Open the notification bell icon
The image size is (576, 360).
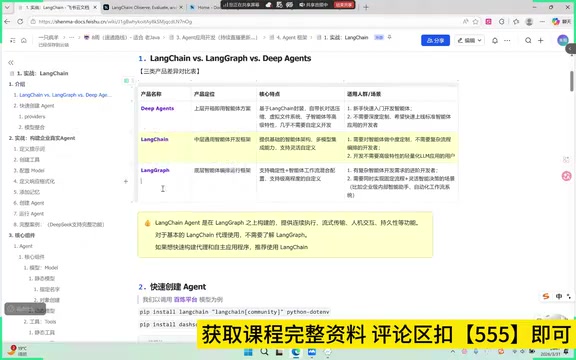[x=495, y=40]
